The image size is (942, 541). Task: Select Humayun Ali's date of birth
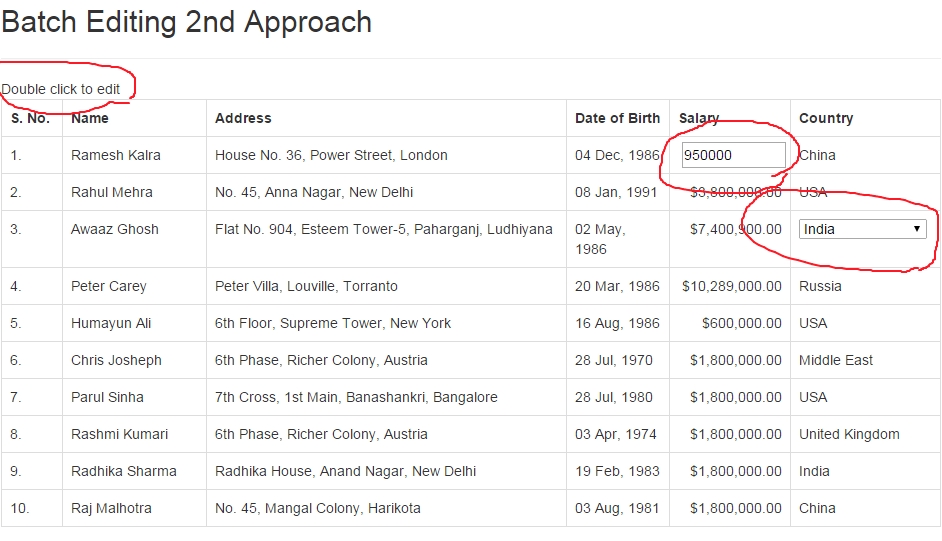point(618,323)
